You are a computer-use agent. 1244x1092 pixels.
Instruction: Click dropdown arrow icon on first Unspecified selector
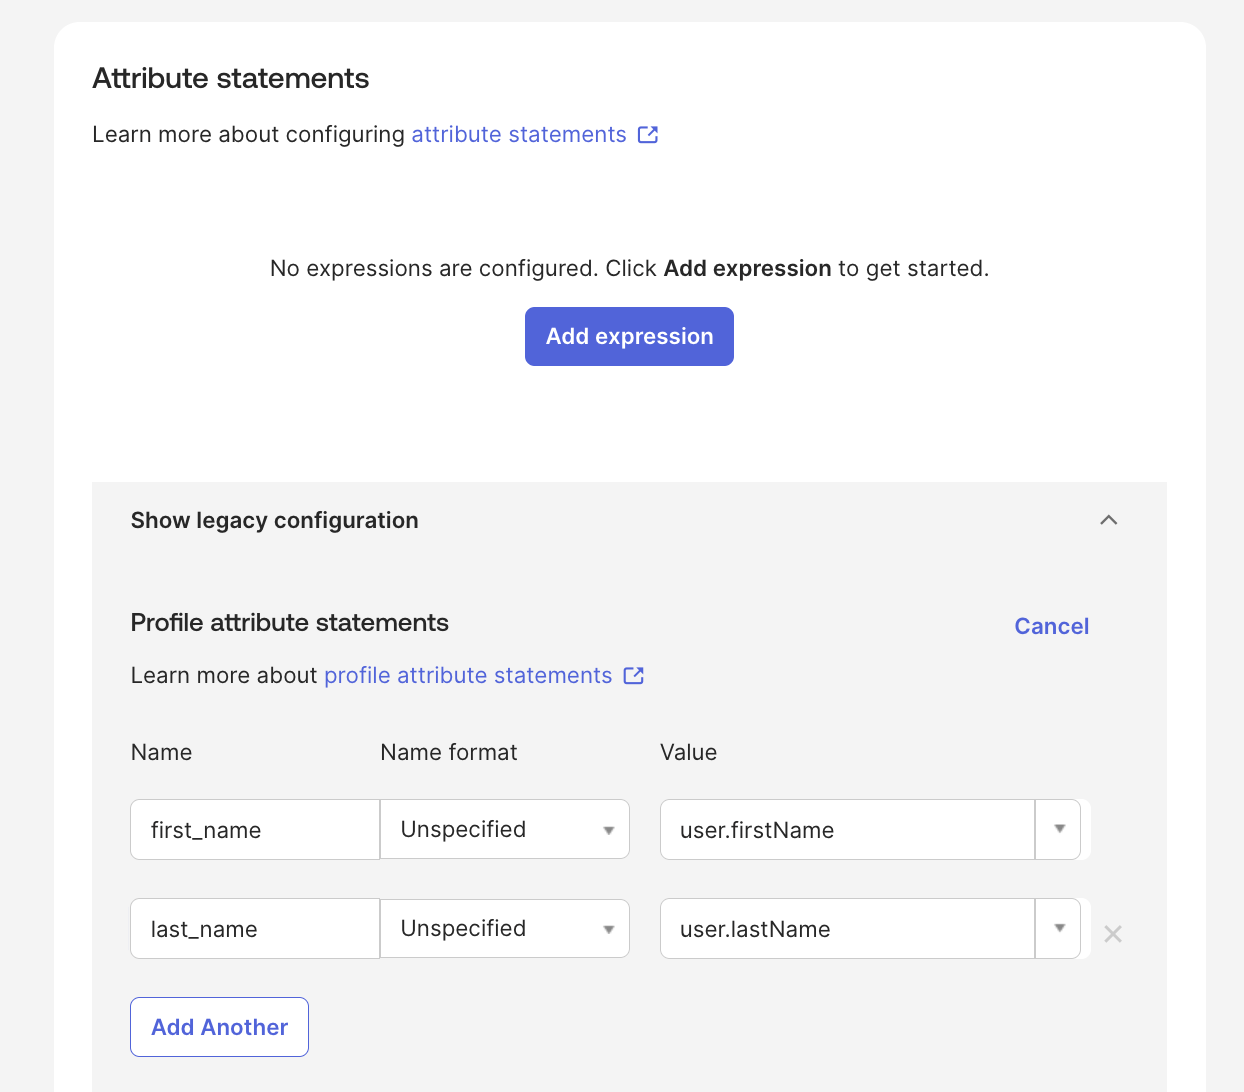coord(608,829)
